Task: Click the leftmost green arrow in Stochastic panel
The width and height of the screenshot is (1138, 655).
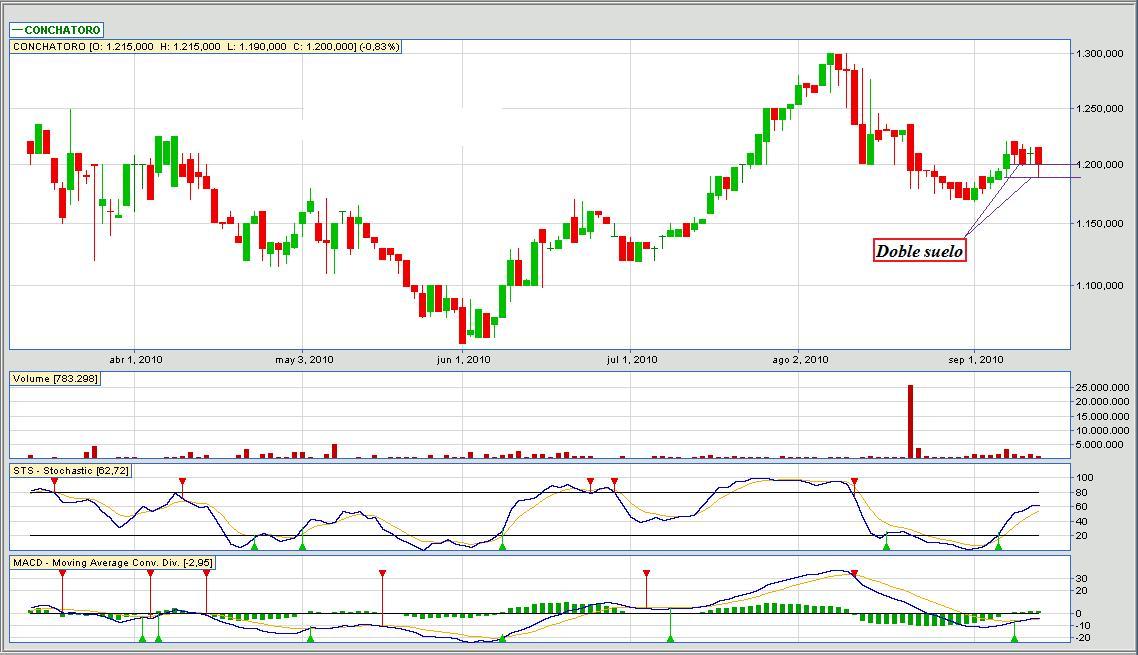Action: point(254,545)
